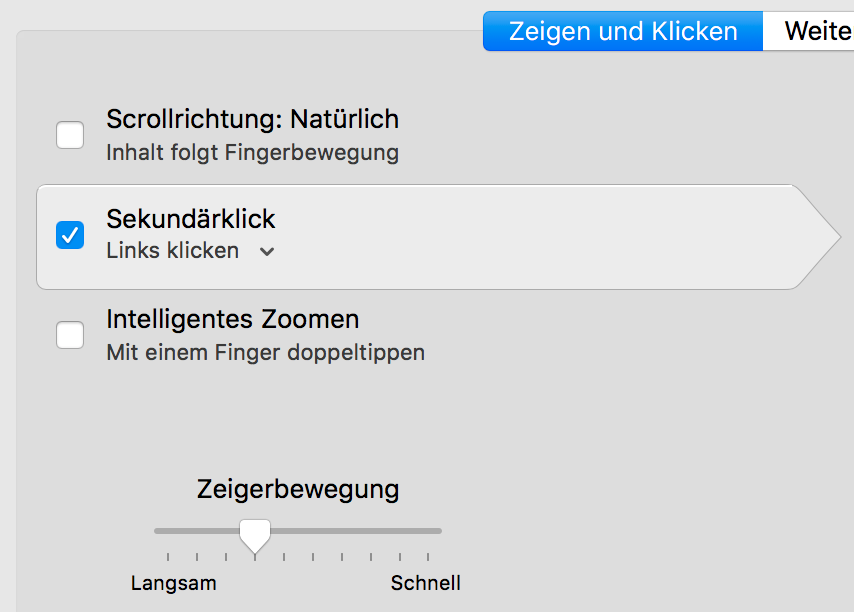Set pointer speed to slowest slider end
The width and height of the screenshot is (854, 612).
point(157,531)
